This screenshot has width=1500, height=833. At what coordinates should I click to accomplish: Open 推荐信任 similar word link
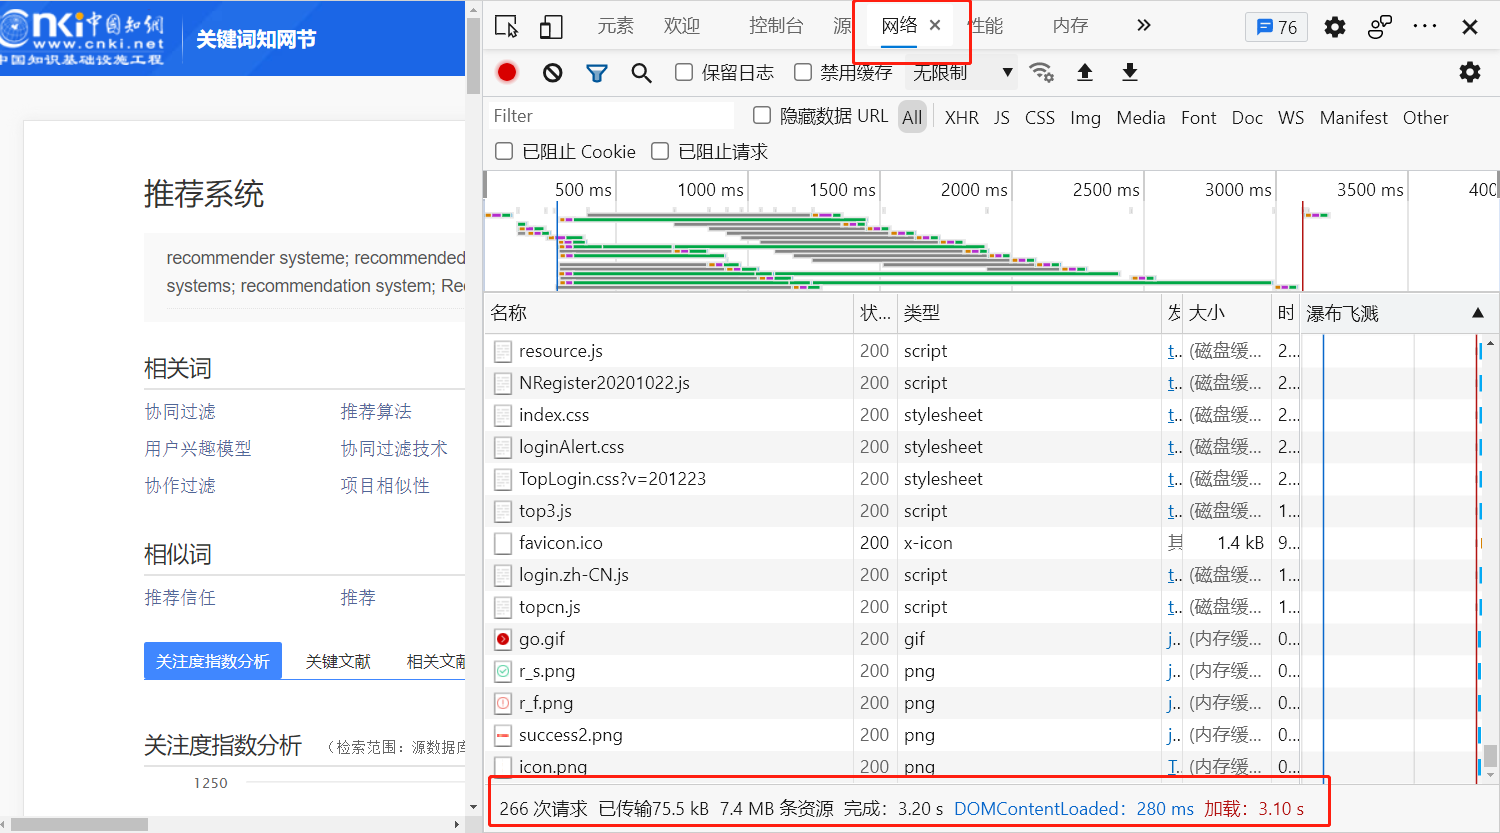[180, 598]
